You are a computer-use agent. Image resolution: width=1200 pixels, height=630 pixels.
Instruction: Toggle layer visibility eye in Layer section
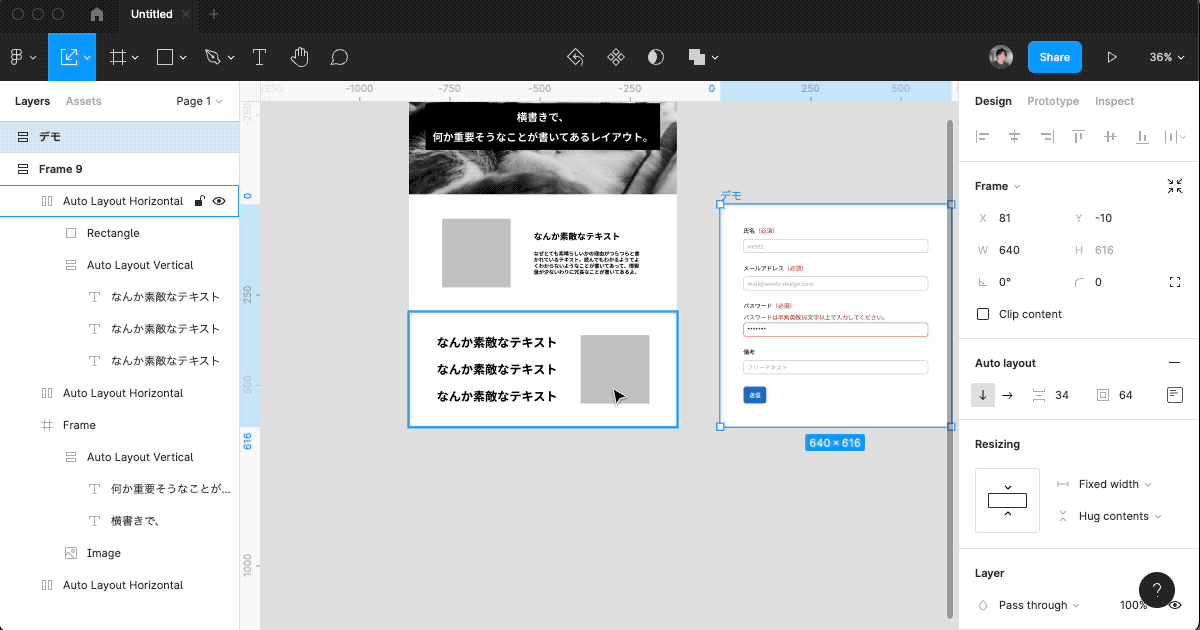[x=1176, y=605]
